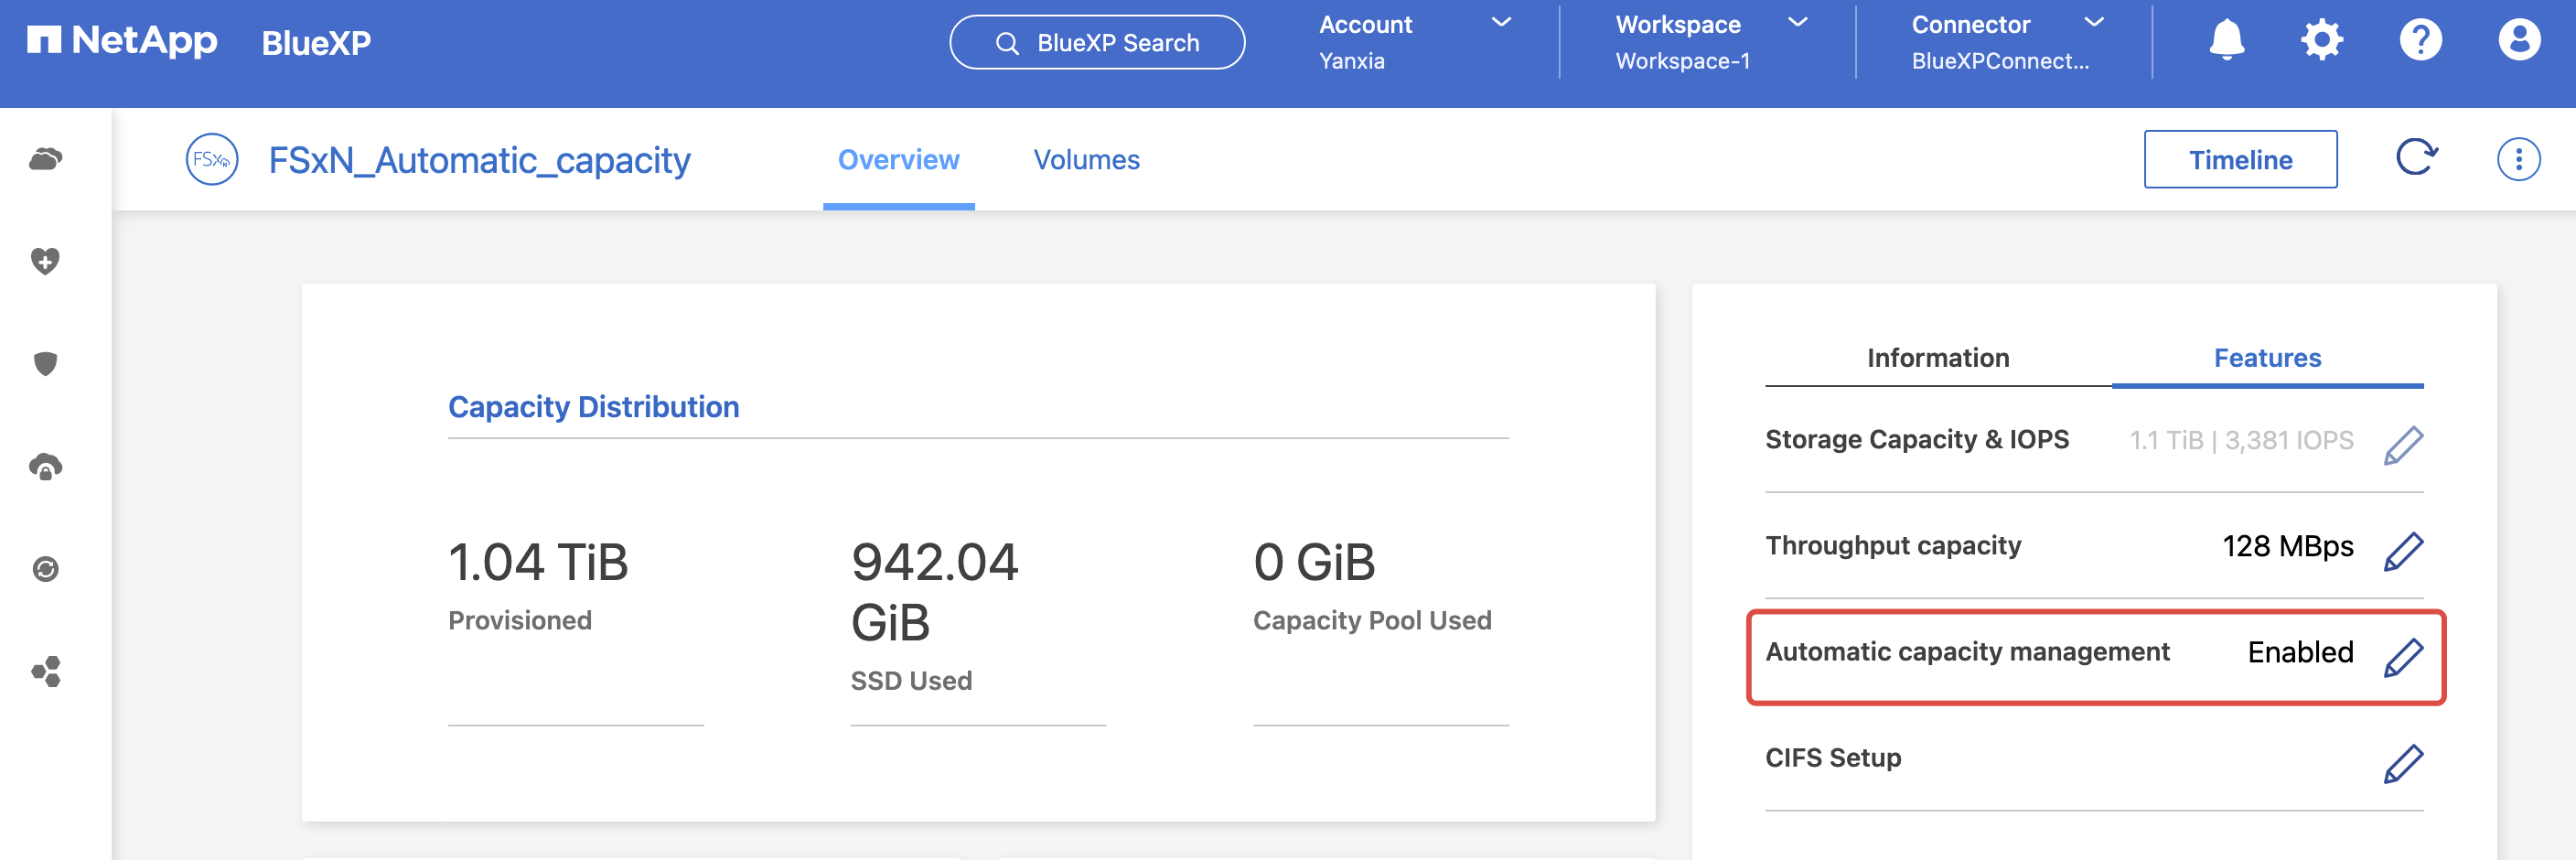Open the circular sync sidebar icon
This screenshot has height=860, width=2576.
46,569
